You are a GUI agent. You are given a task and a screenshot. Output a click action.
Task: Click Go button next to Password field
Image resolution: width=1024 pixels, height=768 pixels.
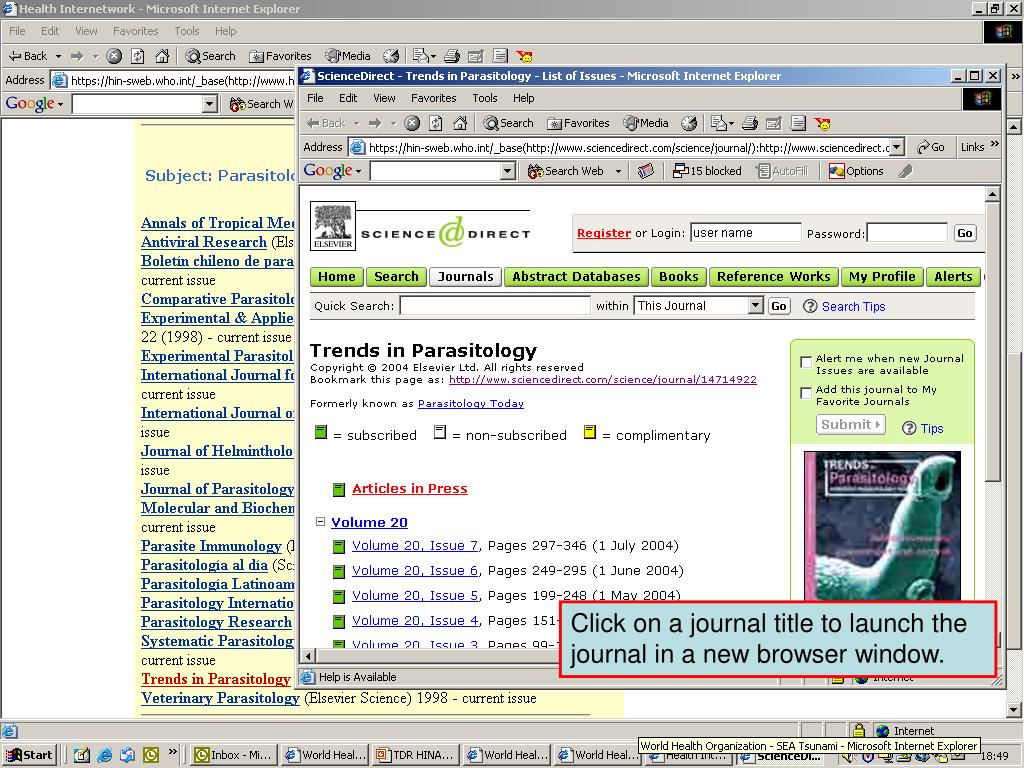[x=965, y=233]
